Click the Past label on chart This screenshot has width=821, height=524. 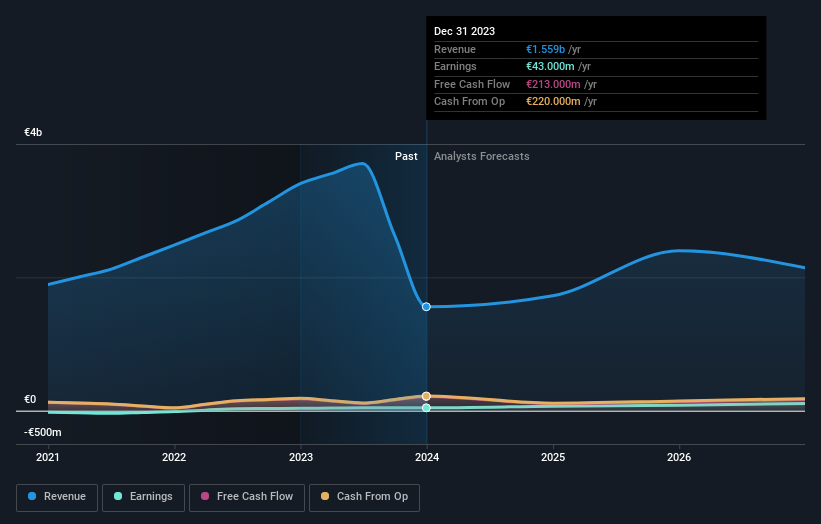(406, 157)
